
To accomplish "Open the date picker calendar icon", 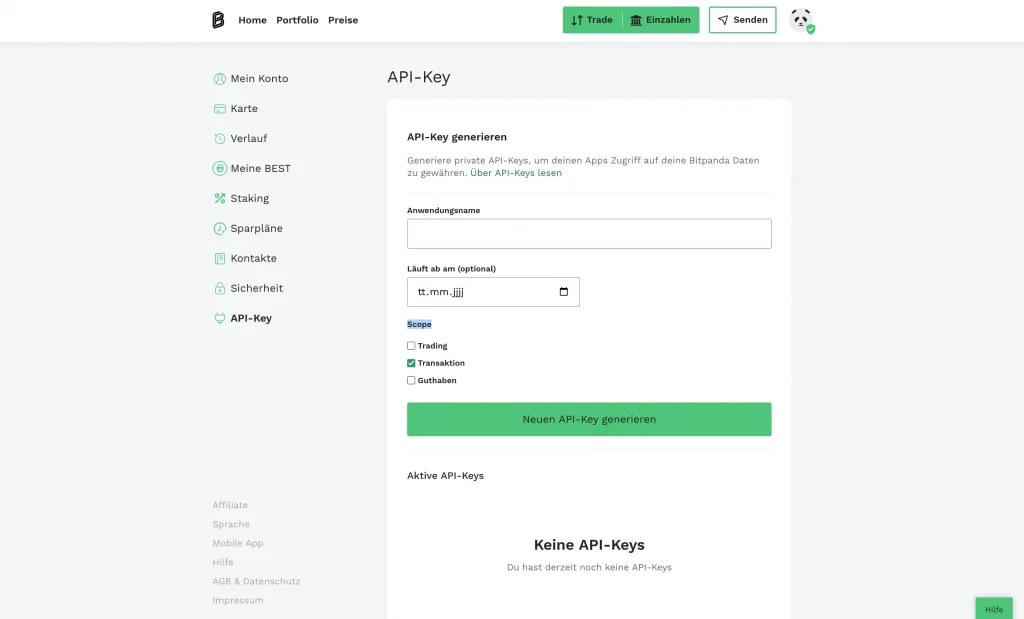I will [564, 292].
